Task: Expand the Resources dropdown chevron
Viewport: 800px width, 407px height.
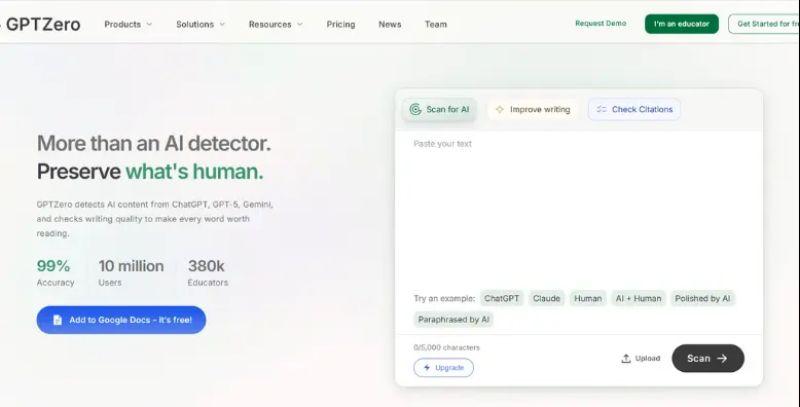Action: [299, 24]
